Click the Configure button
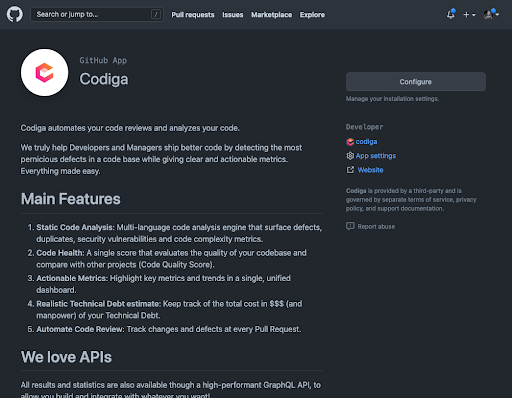 pos(416,82)
